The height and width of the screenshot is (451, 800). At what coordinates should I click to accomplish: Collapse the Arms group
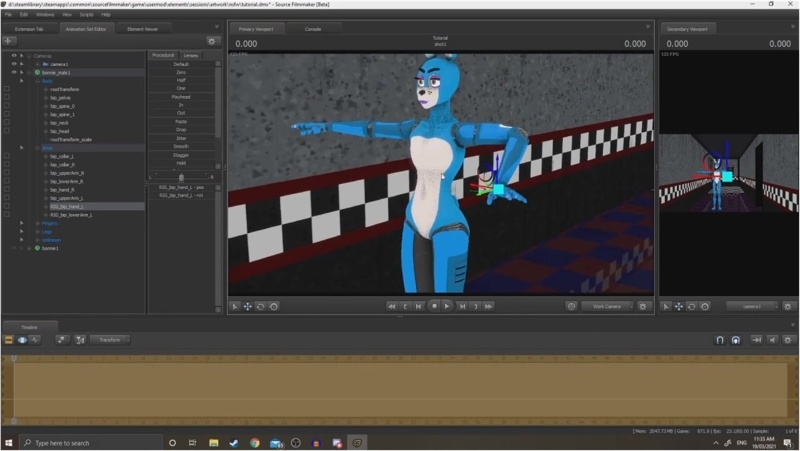(x=38, y=148)
